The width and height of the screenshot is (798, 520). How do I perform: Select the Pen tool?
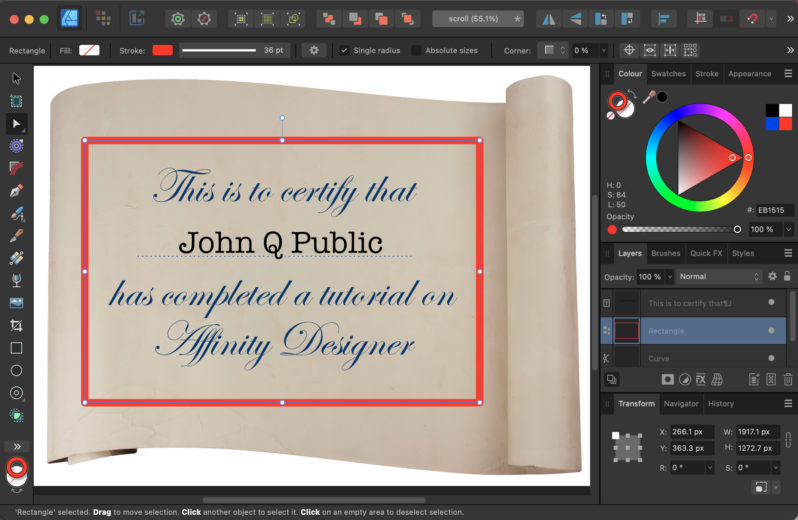(x=16, y=191)
